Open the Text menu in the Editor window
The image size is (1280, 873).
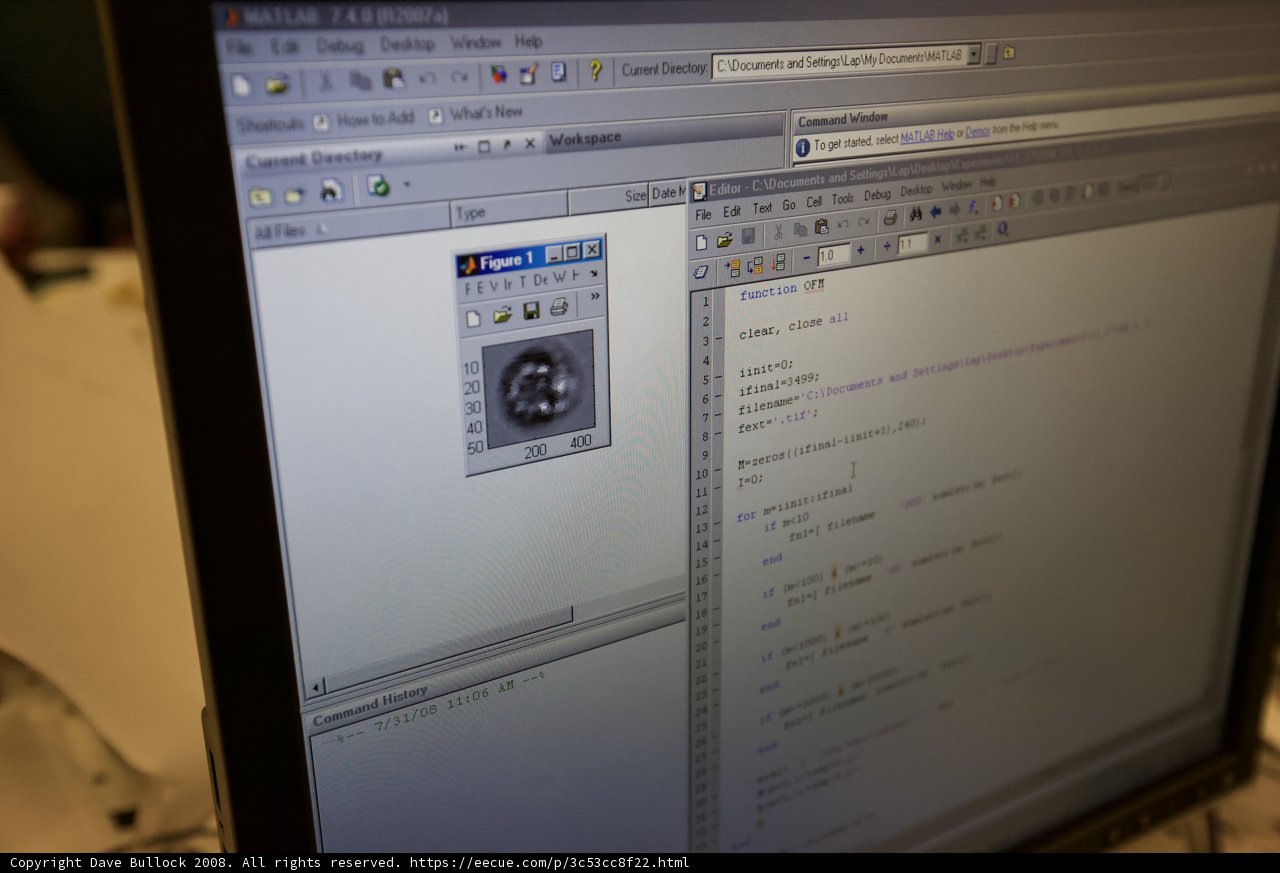click(762, 208)
